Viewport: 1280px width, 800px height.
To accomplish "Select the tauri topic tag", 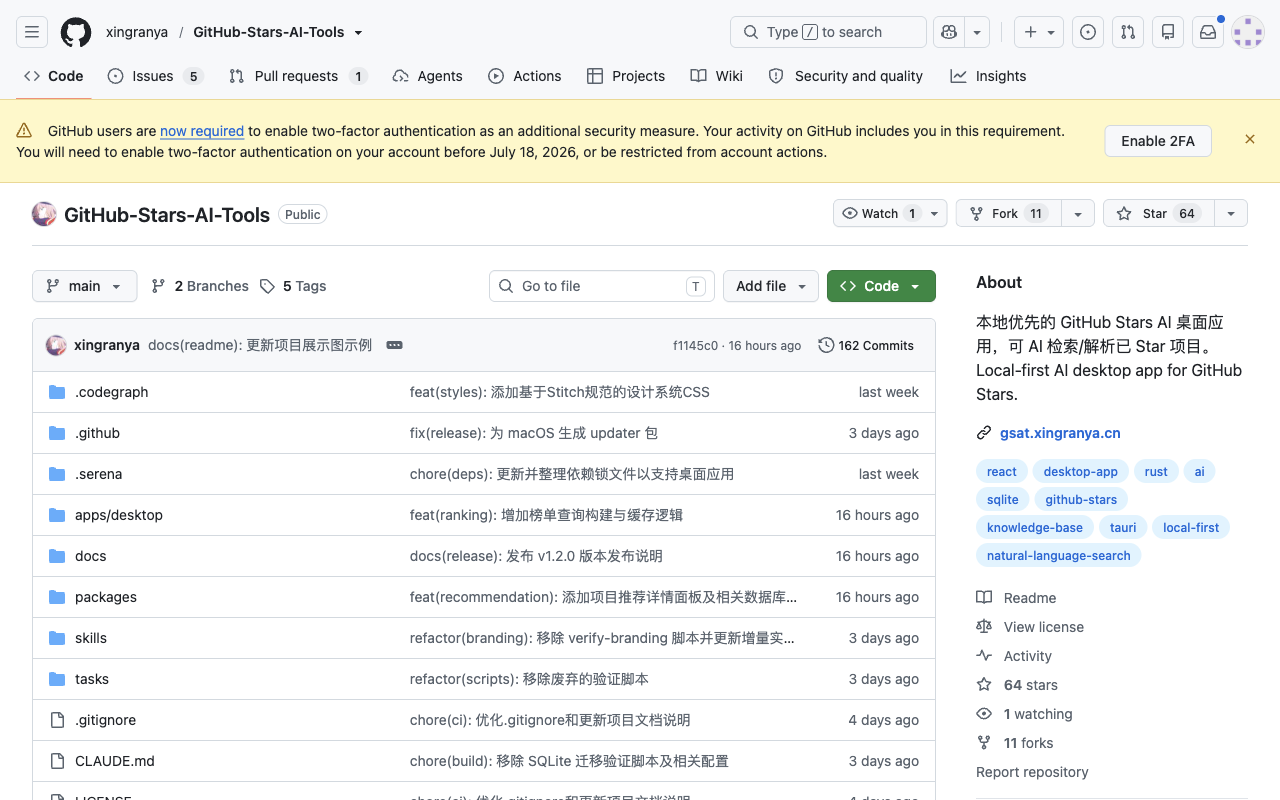I will (1123, 528).
